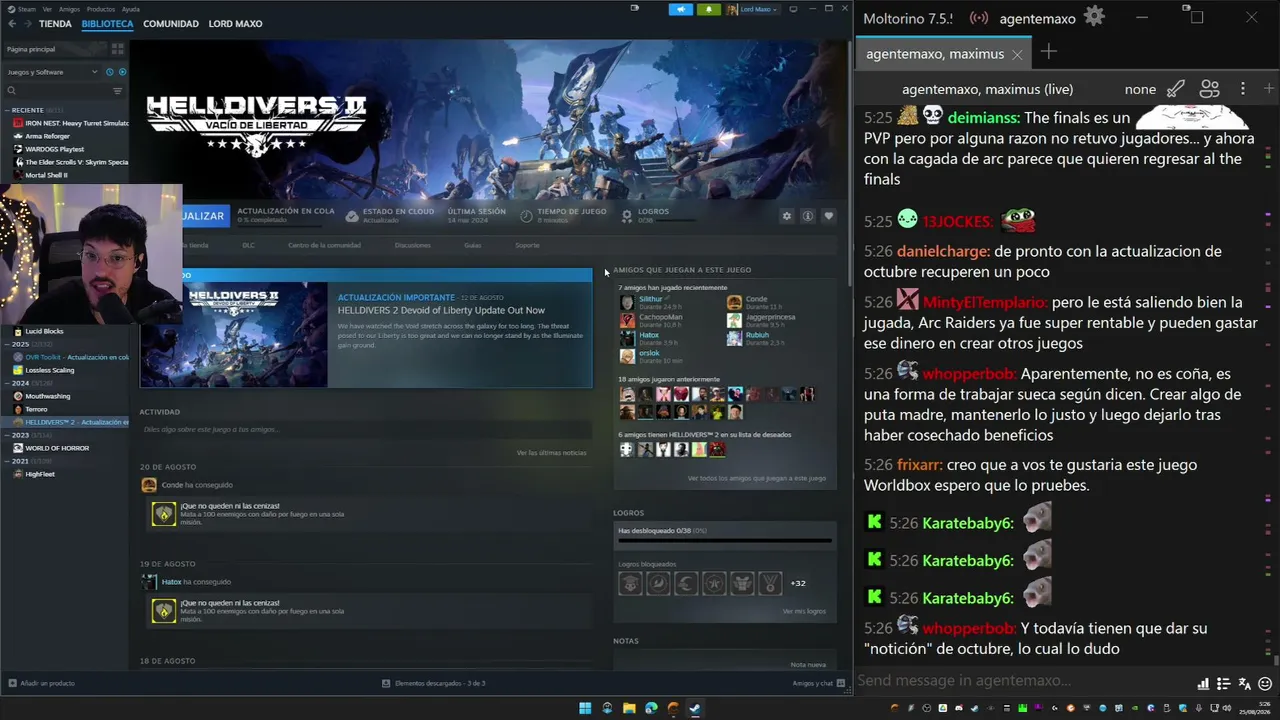Click 'Añadir un producto' in Steam
This screenshot has width=1280, height=720.
click(42, 683)
